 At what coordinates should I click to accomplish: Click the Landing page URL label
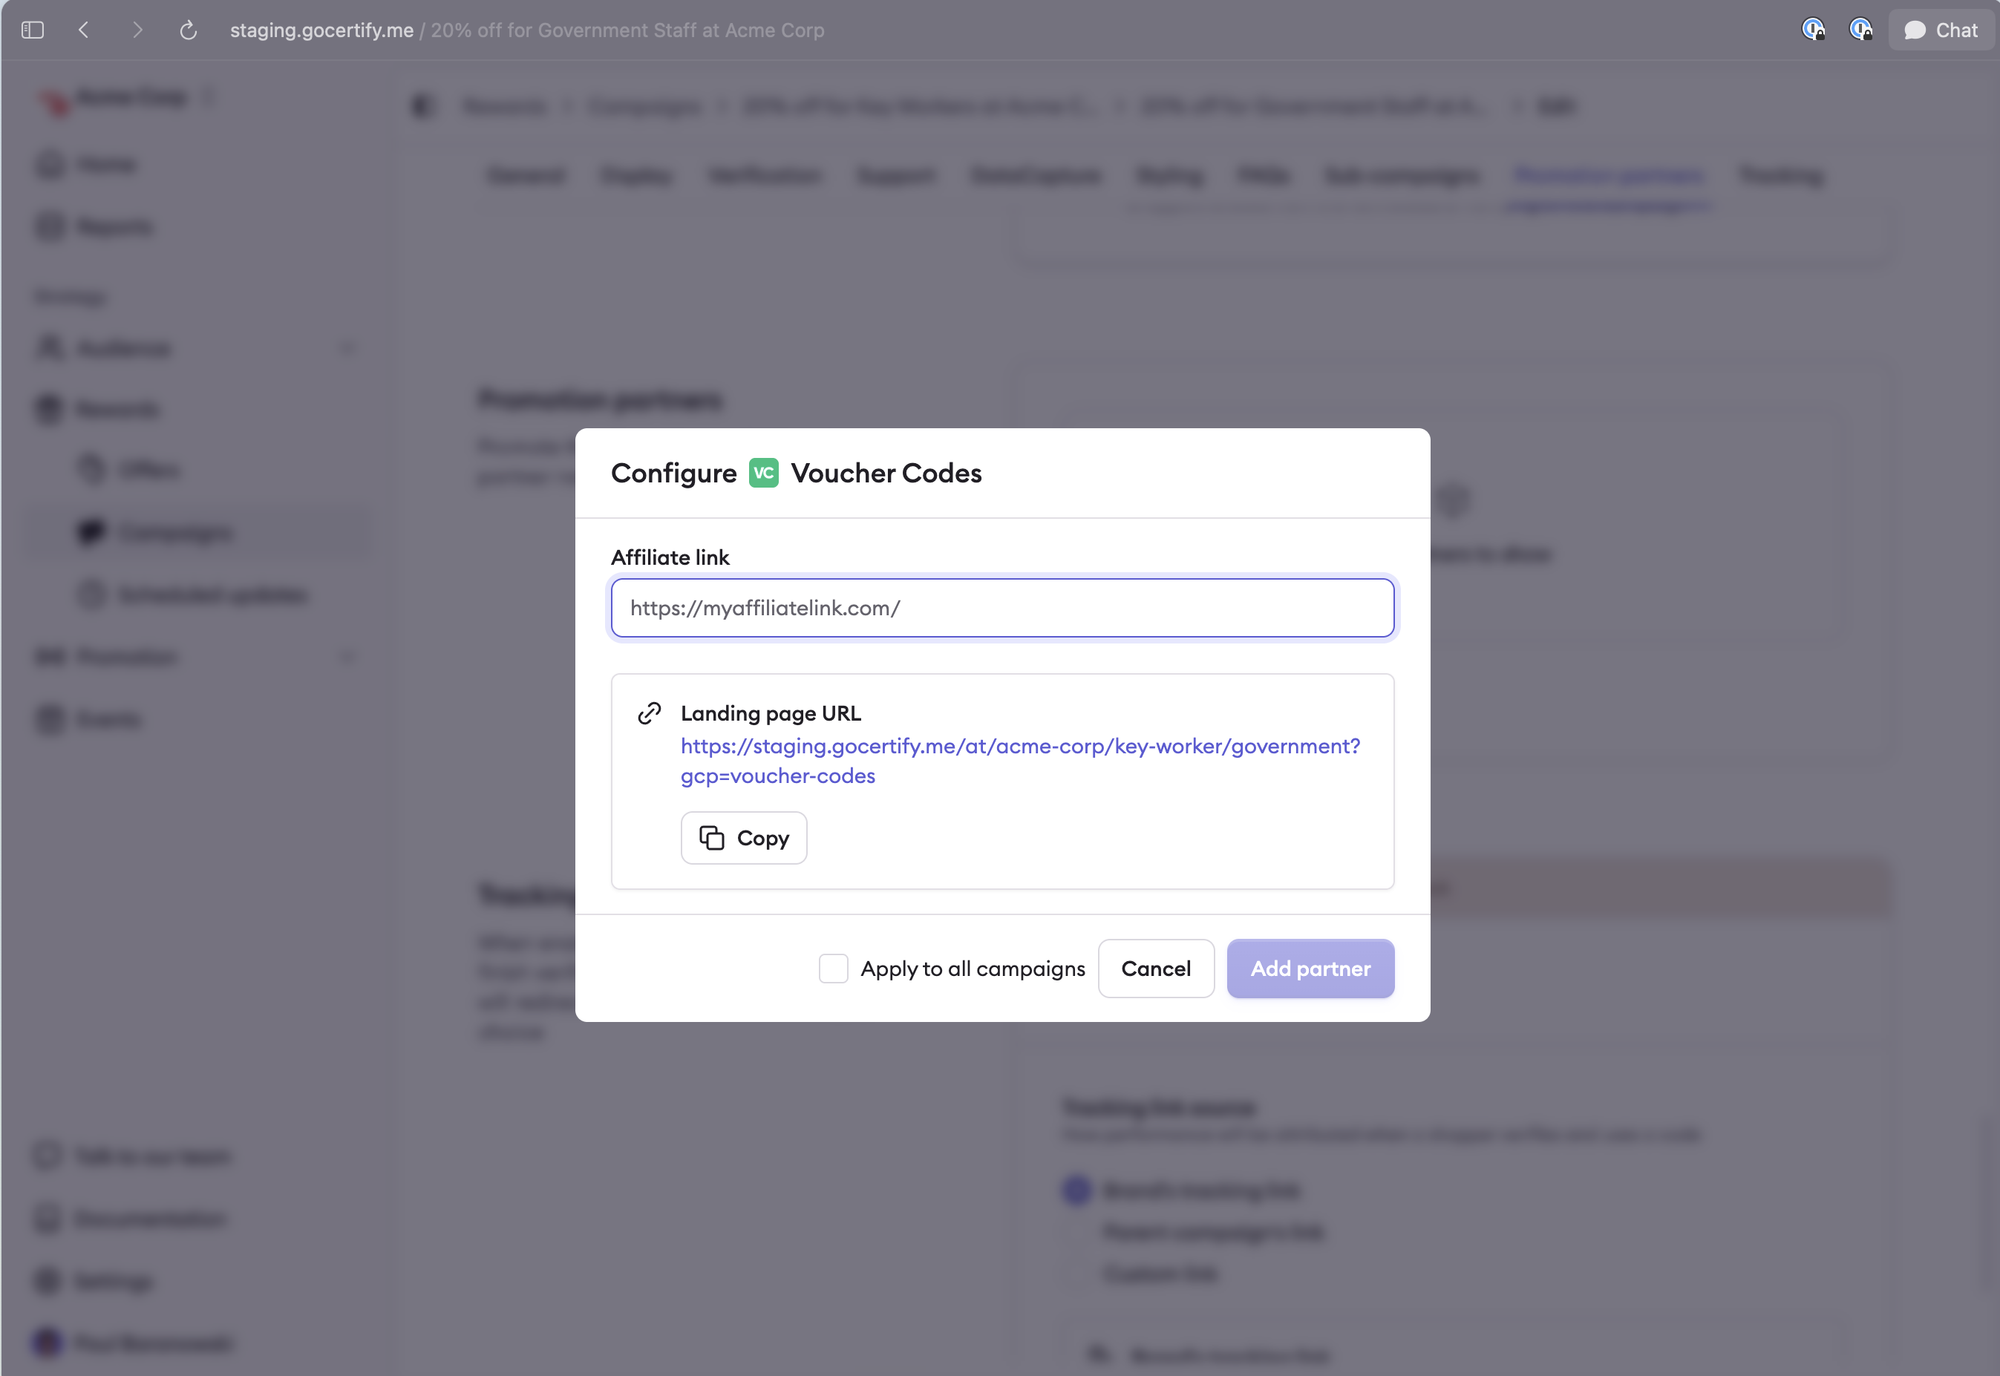(x=770, y=713)
